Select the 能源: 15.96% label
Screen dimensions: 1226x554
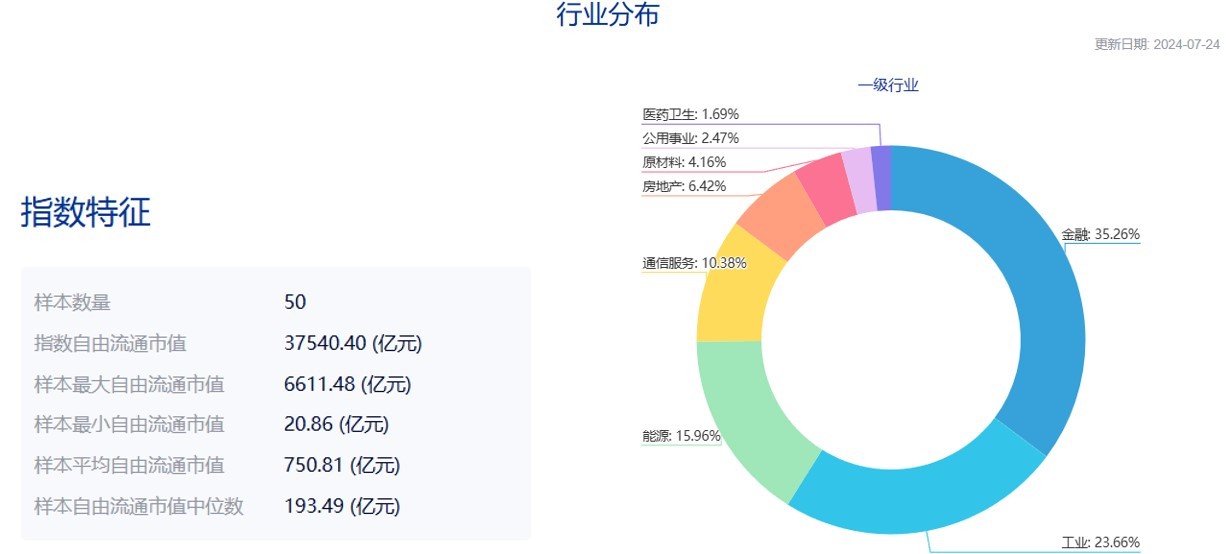681,436
